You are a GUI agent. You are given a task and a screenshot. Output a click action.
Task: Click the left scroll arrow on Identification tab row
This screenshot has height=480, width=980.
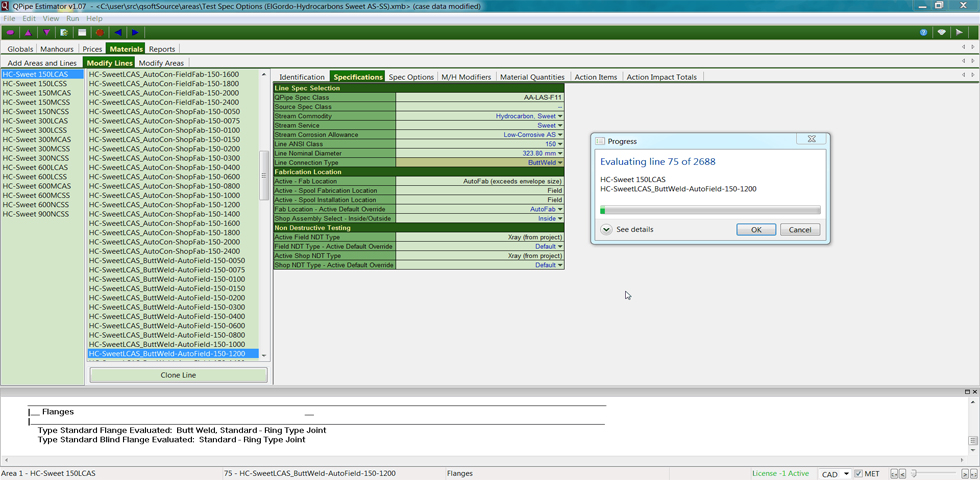click(x=963, y=76)
